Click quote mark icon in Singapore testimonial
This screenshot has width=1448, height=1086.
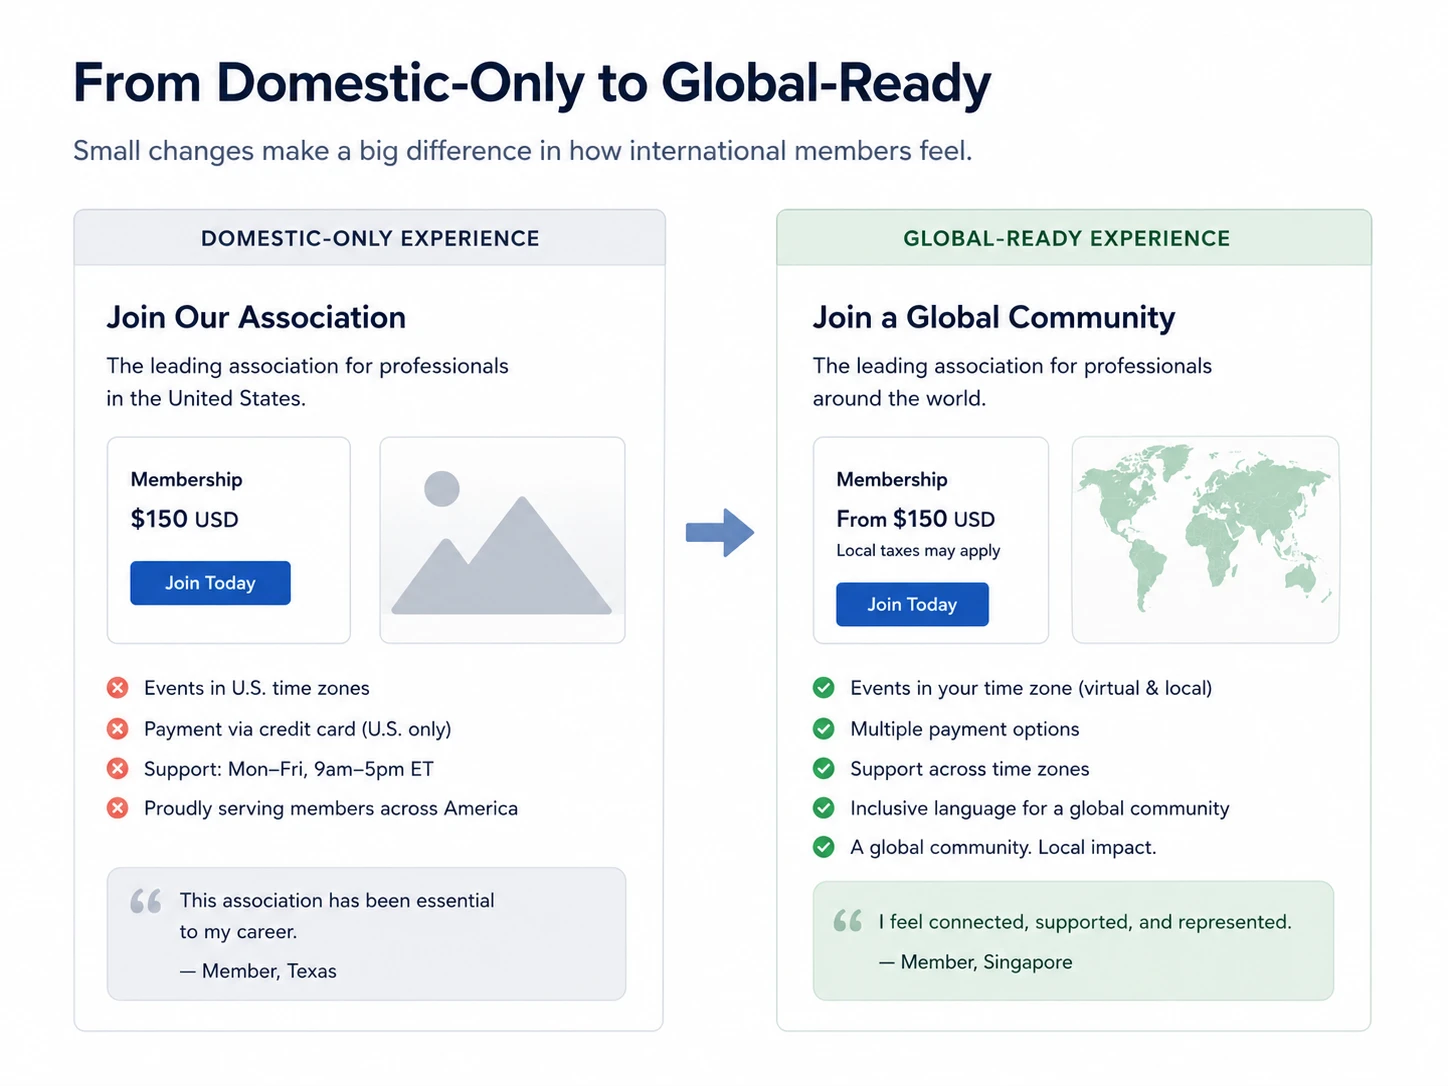848,921
